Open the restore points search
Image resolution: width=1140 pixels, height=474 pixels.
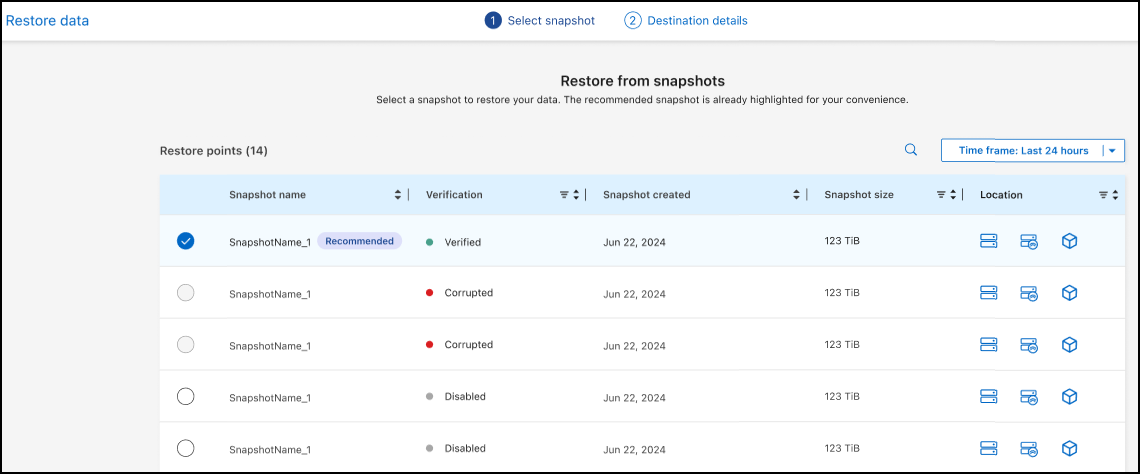pyautogui.click(x=911, y=150)
